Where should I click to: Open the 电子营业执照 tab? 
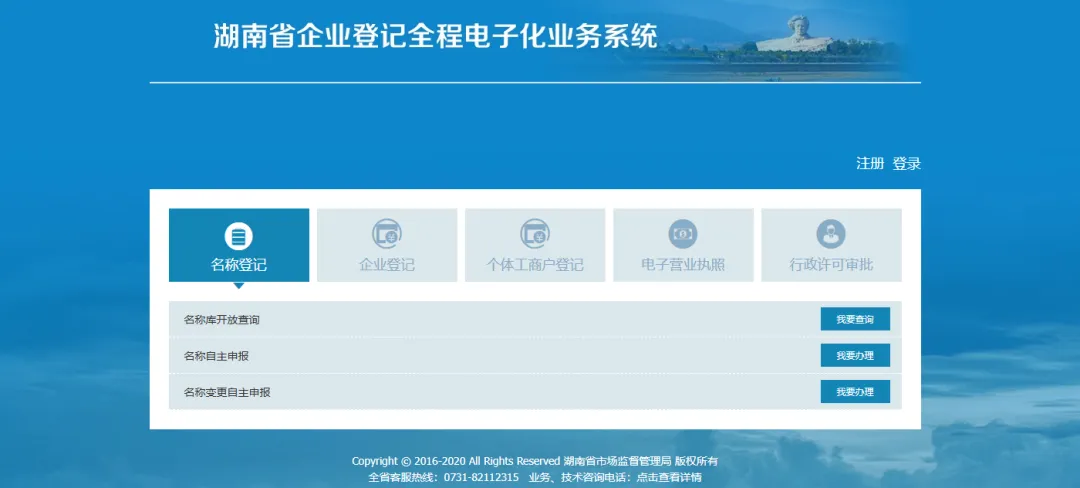(x=683, y=245)
